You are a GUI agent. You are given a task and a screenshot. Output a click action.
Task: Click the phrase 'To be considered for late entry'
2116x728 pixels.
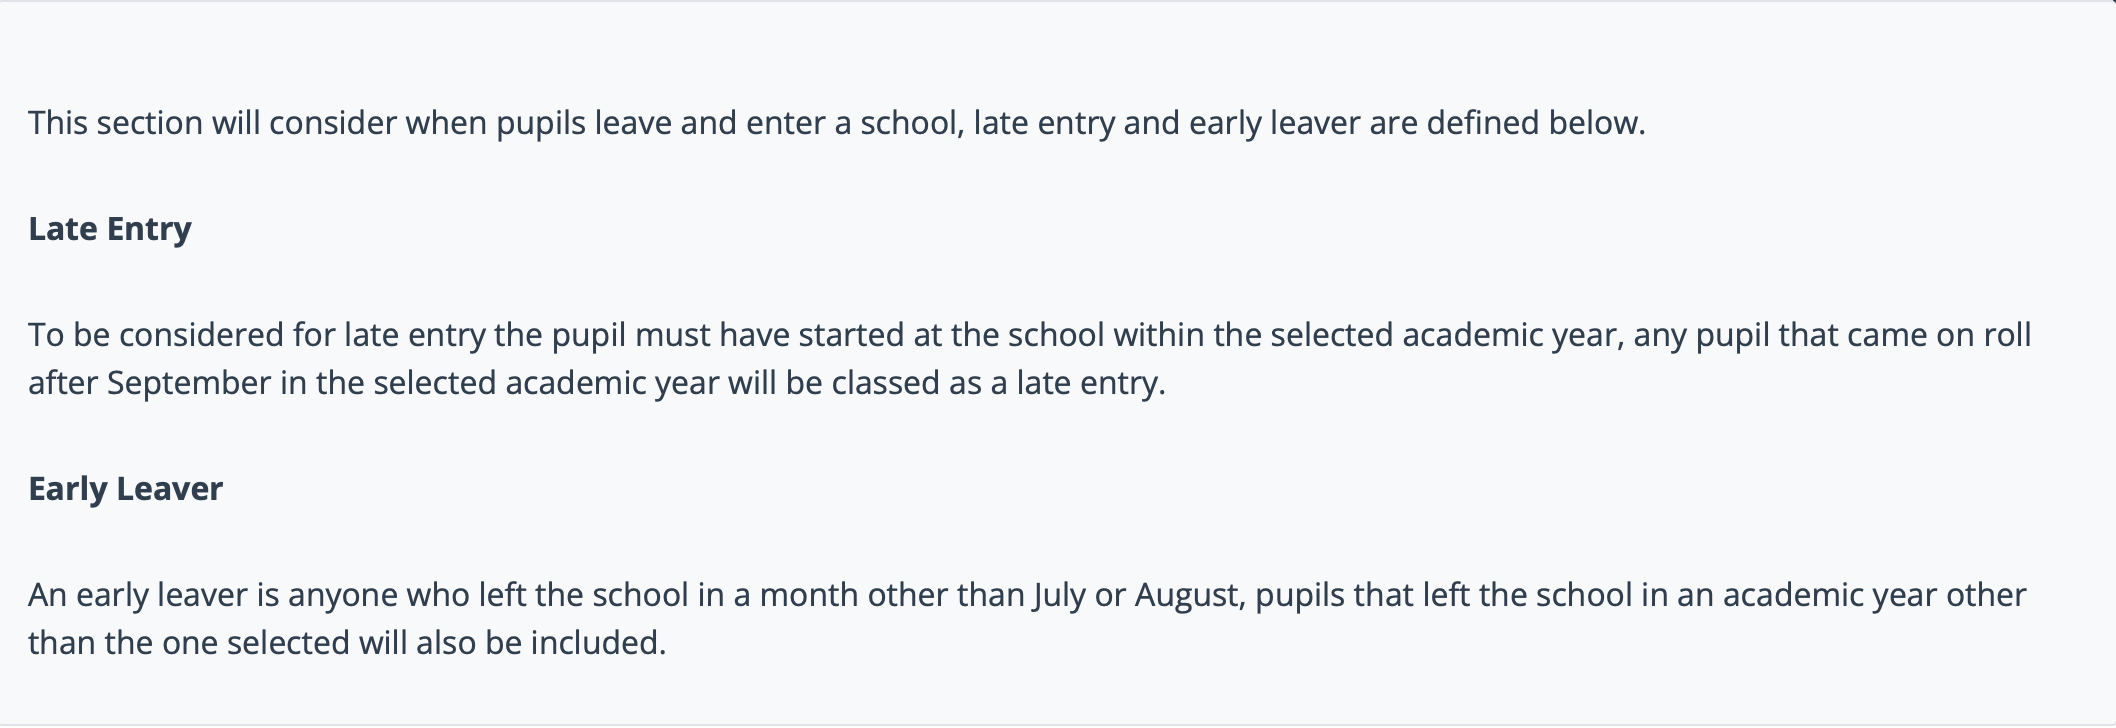click(x=256, y=335)
